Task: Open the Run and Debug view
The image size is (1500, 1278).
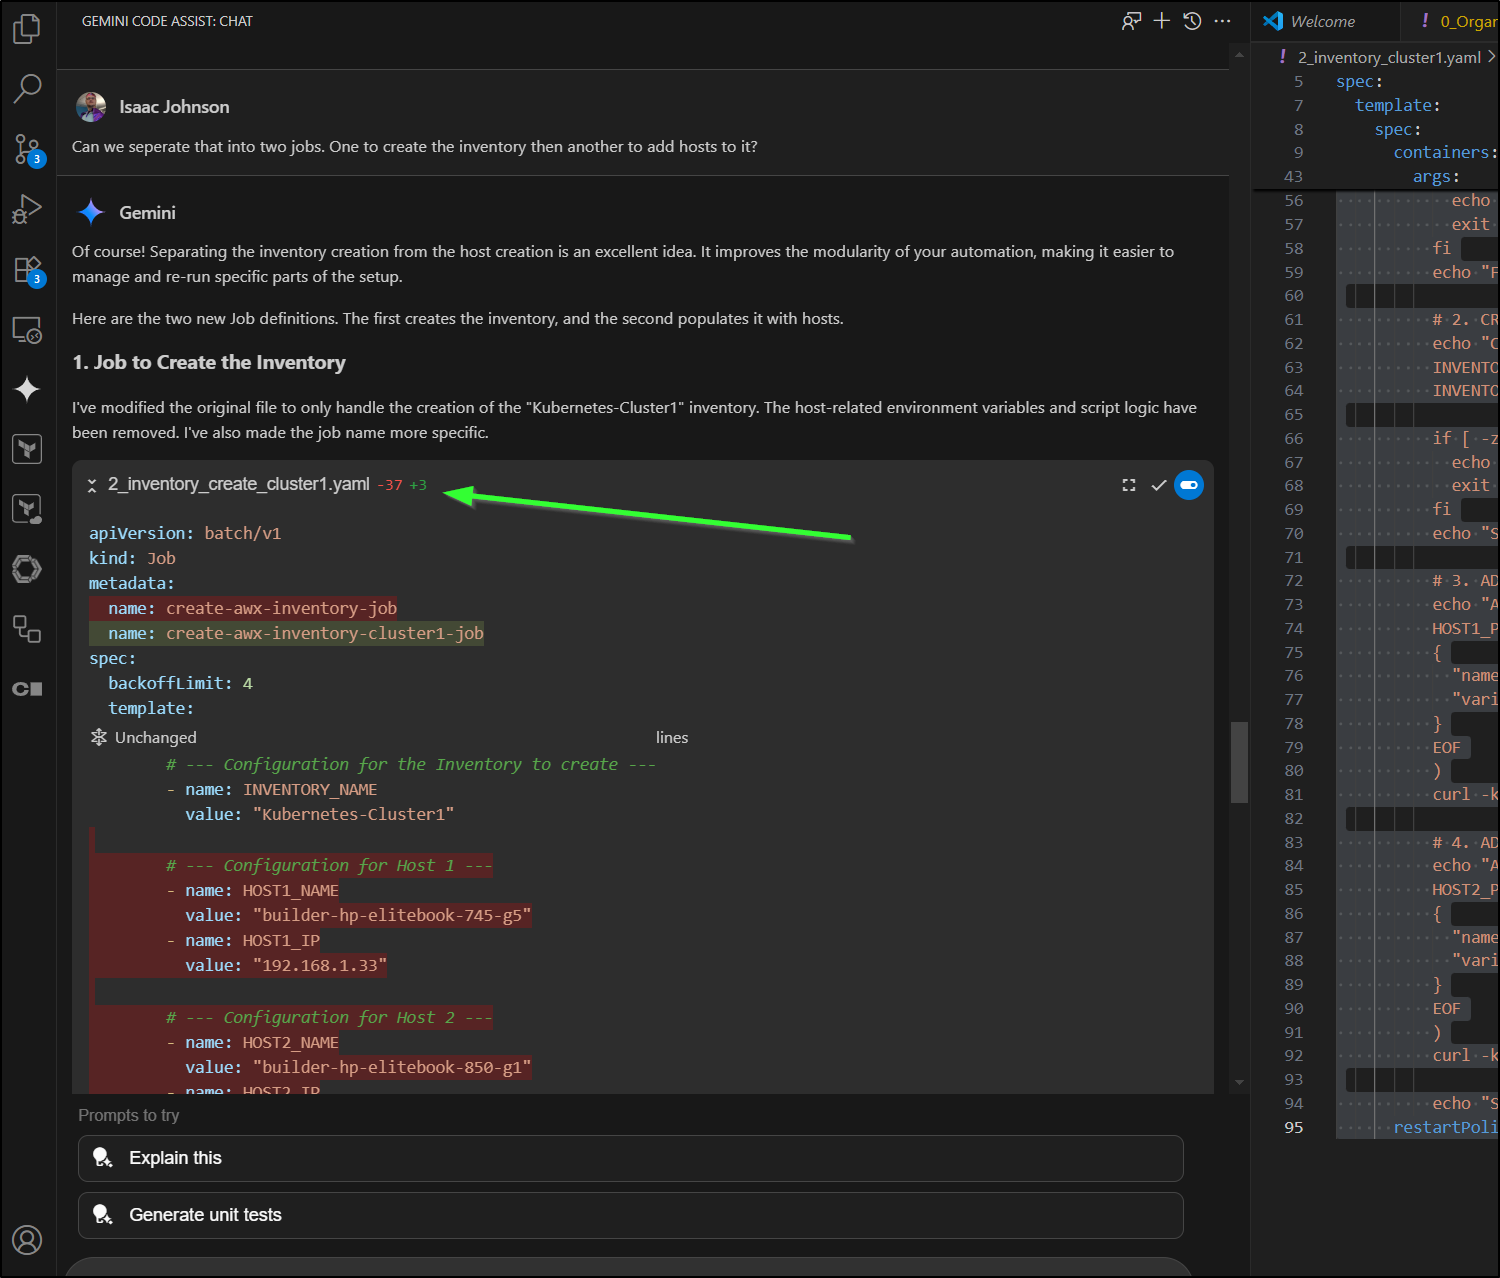Action: coord(27,209)
